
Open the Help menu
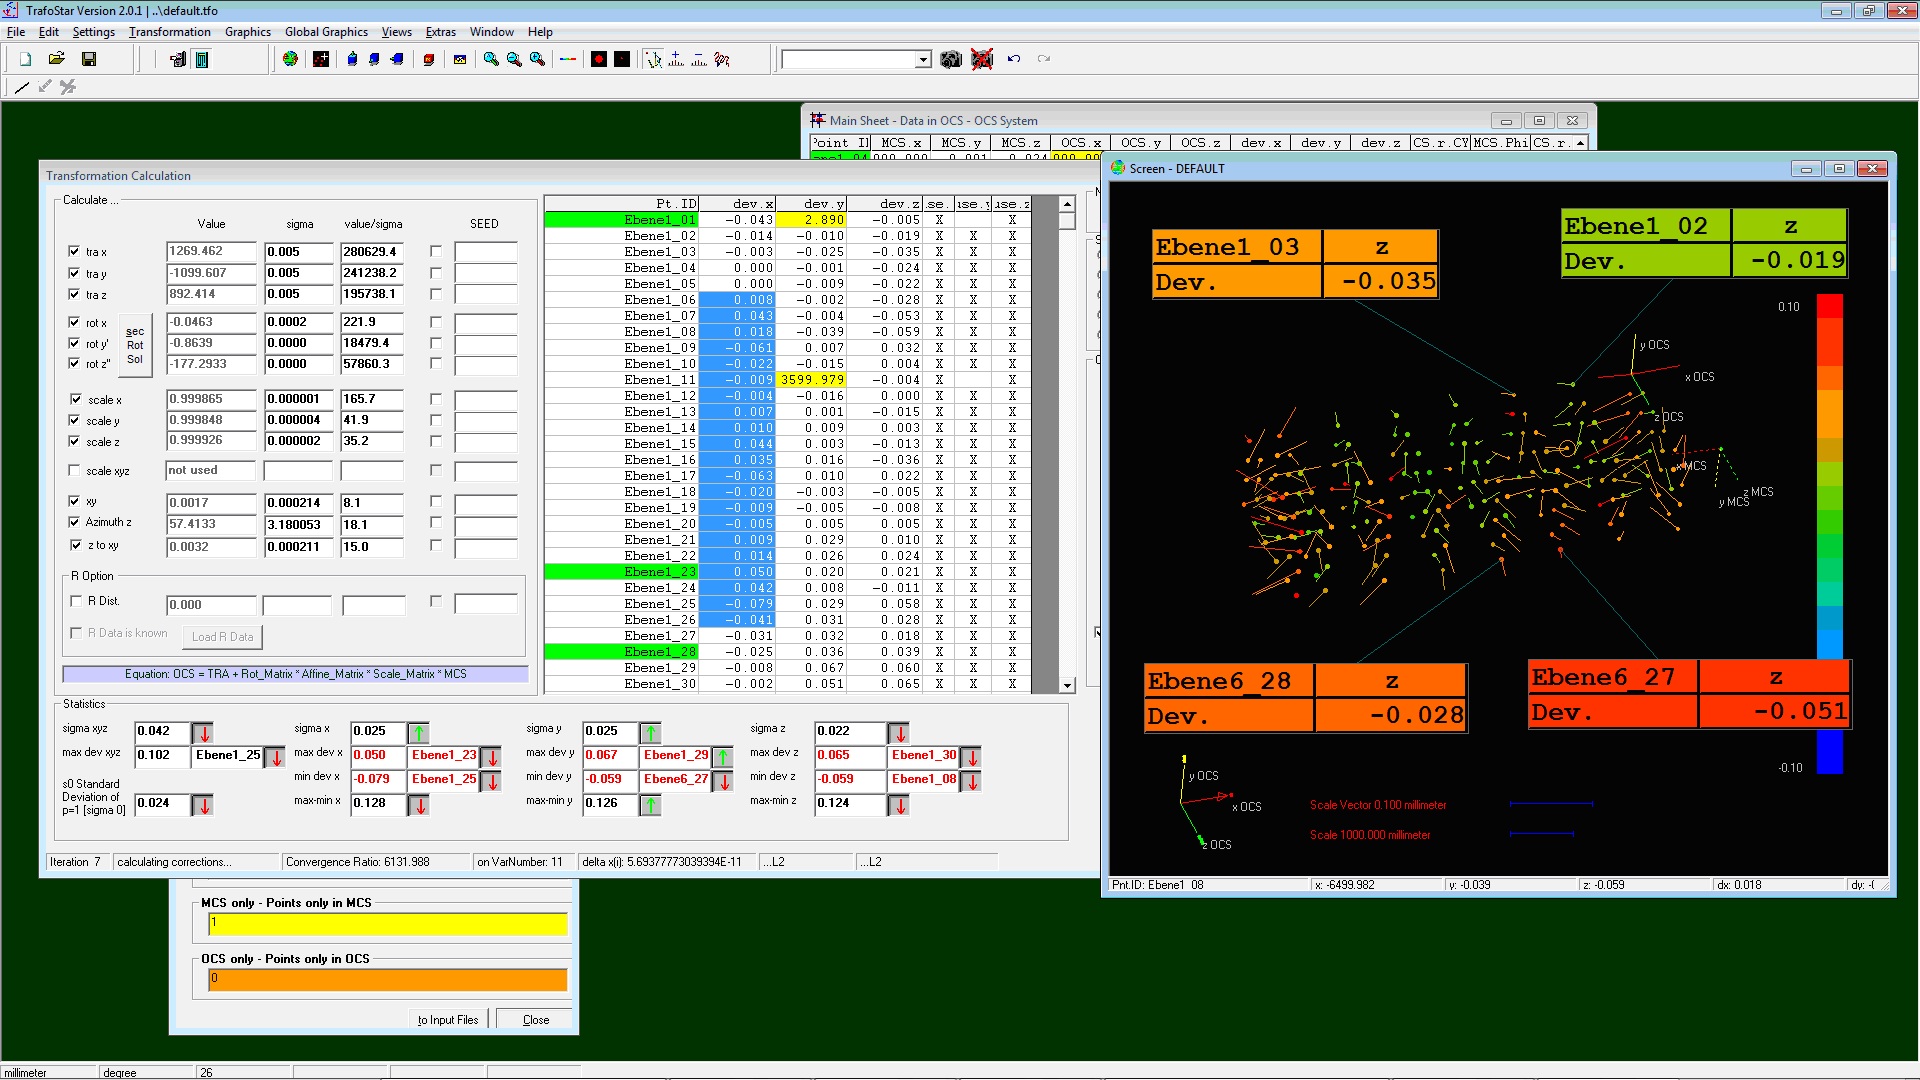pos(540,32)
